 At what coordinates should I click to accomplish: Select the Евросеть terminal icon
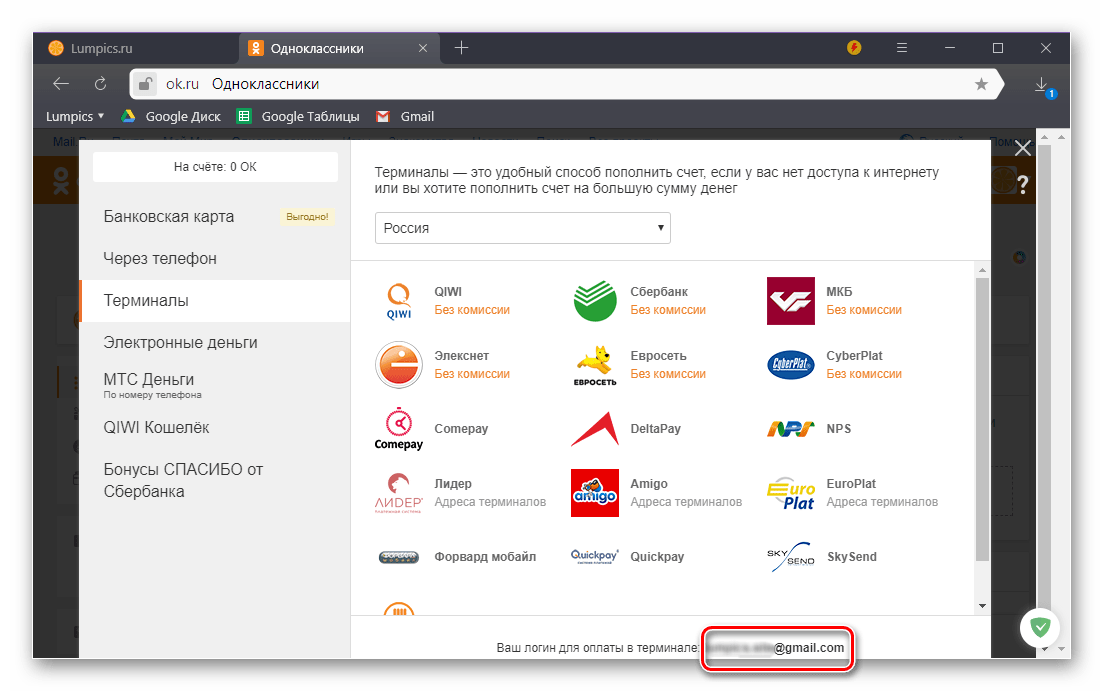(595, 365)
